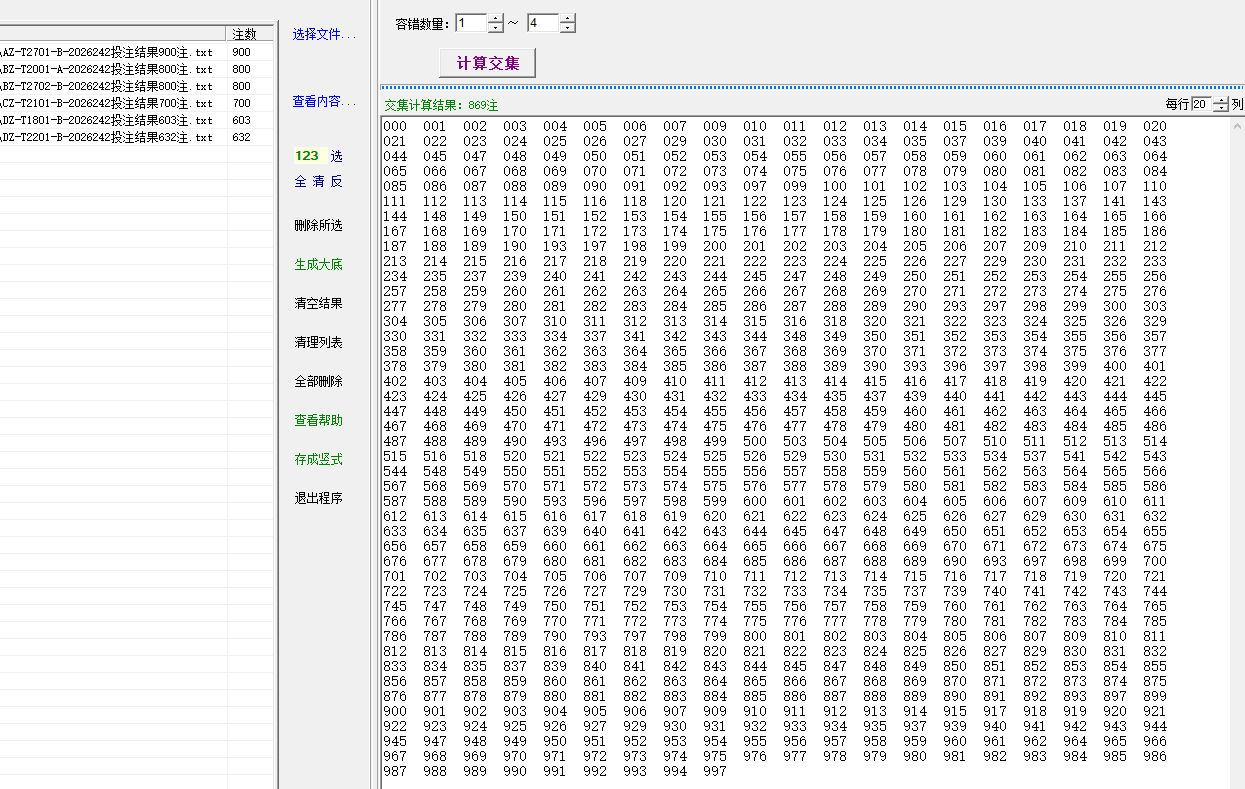Click 清理列表 to clean the list
The height and width of the screenshot is (789, 1245).
click(x=318, y=342)
